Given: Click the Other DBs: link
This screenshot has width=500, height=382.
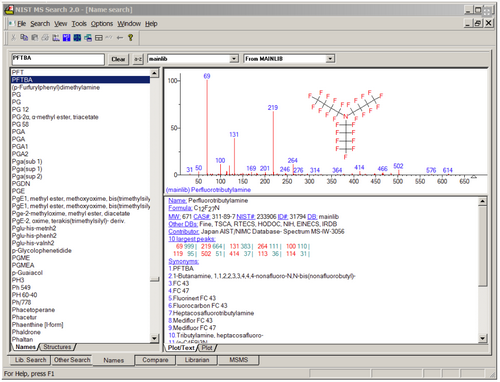Looking at the screenshot, I should point(183,224).
